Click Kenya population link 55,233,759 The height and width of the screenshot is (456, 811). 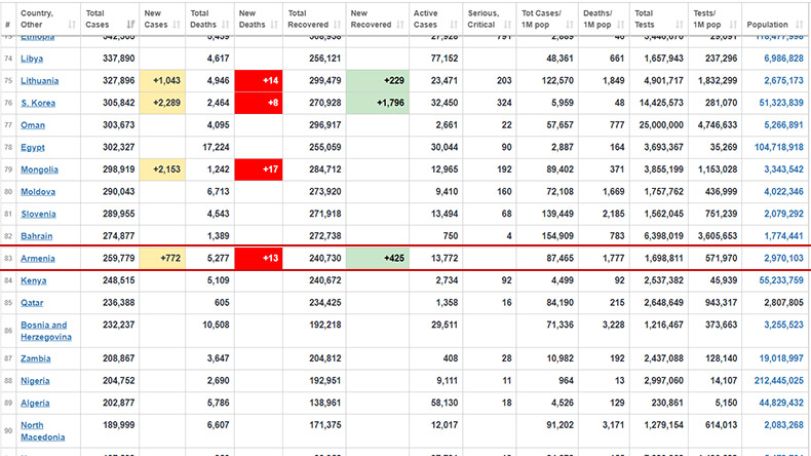pos(781,281)
